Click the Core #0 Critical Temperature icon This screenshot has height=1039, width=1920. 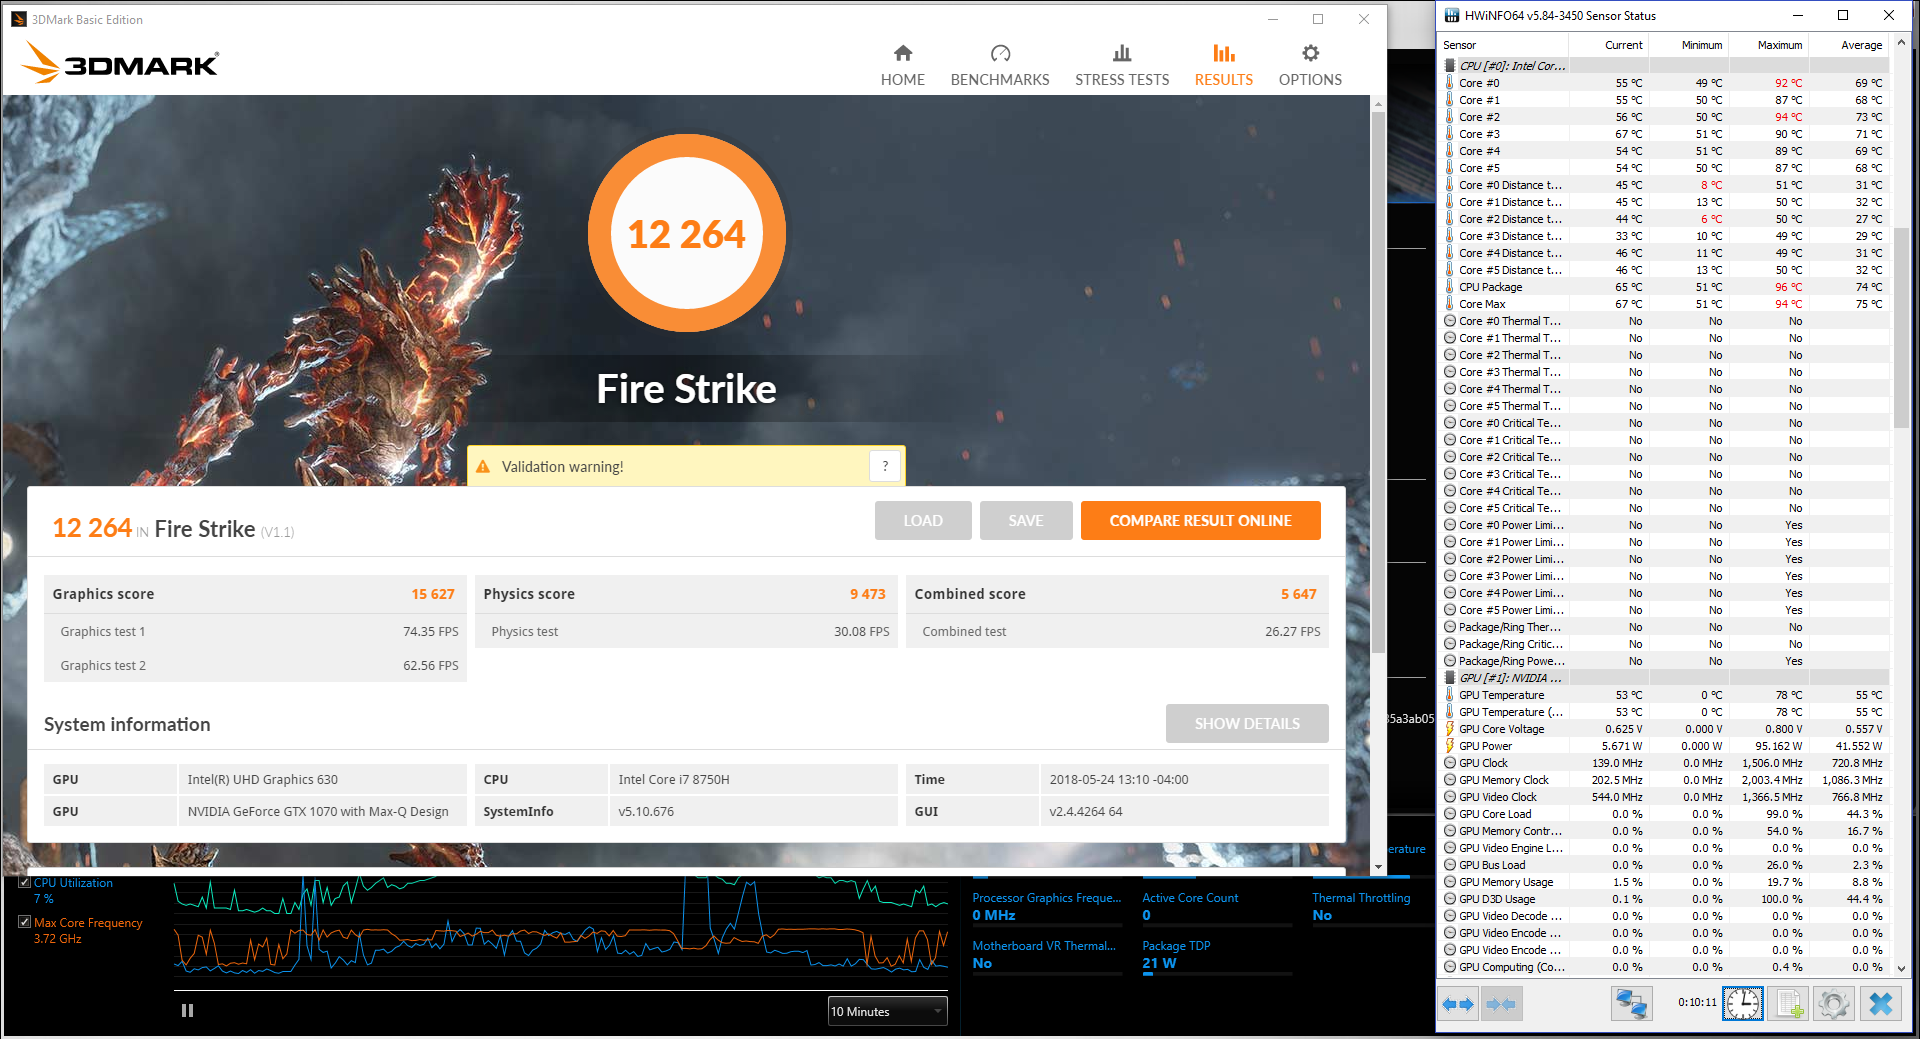click(x=1450, y=423)
